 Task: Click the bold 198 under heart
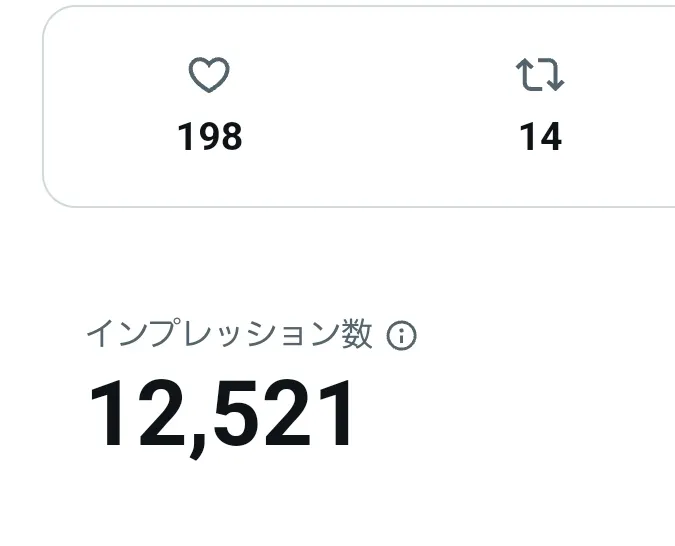(x=210, y=137)
